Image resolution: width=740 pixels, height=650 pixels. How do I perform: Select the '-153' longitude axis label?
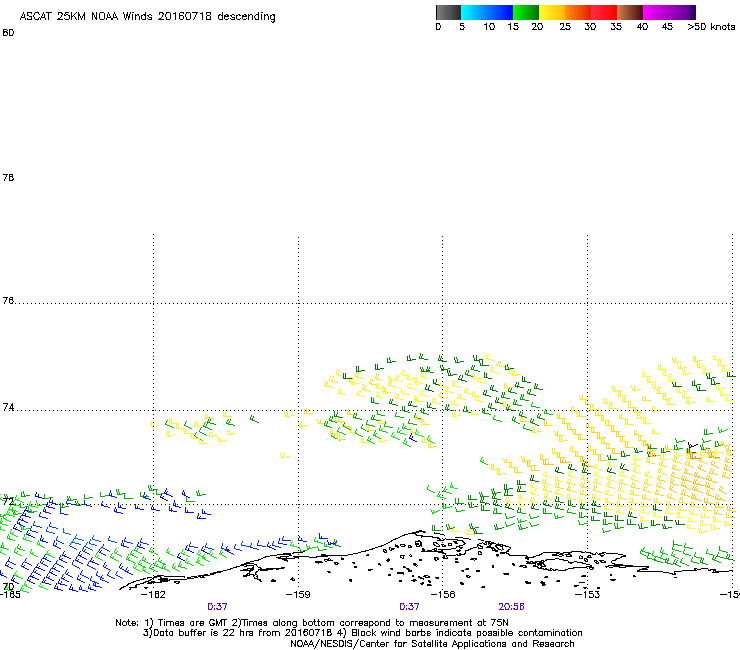tap(588, 595)
